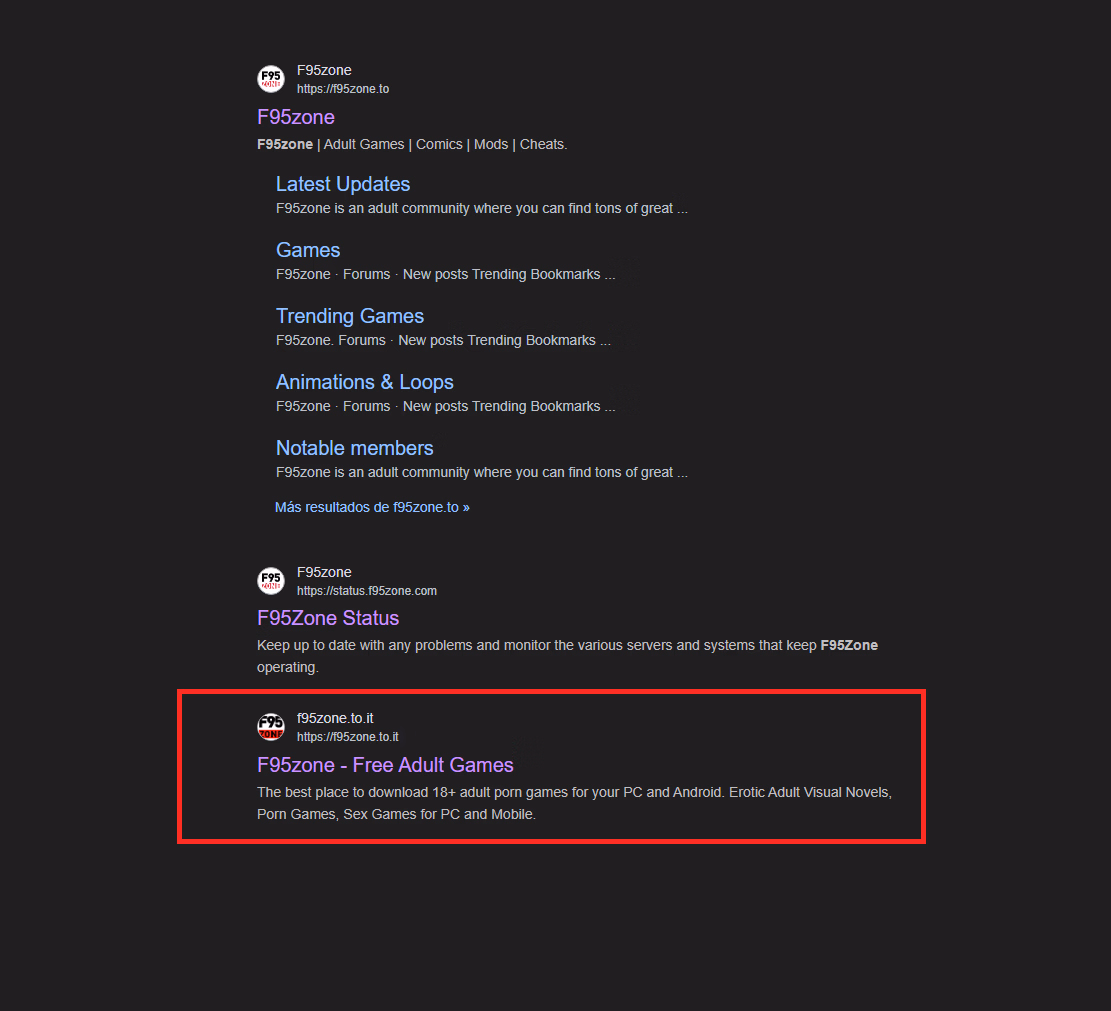Image resolution: width=1111 pixels, height=1011 pixels.
Task: Click the Adult Games Comics Mods snippet
Action: [412, 145]
